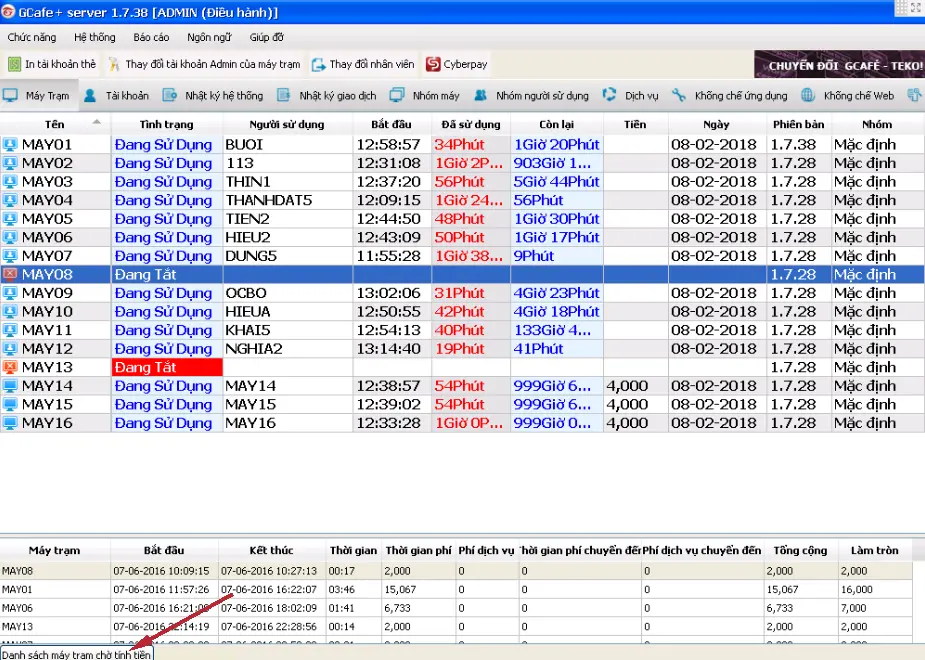This screenshot has width=925, height=660.
Task: Click the 'Khống chế Web' globe icon
Action: point(808,96)
